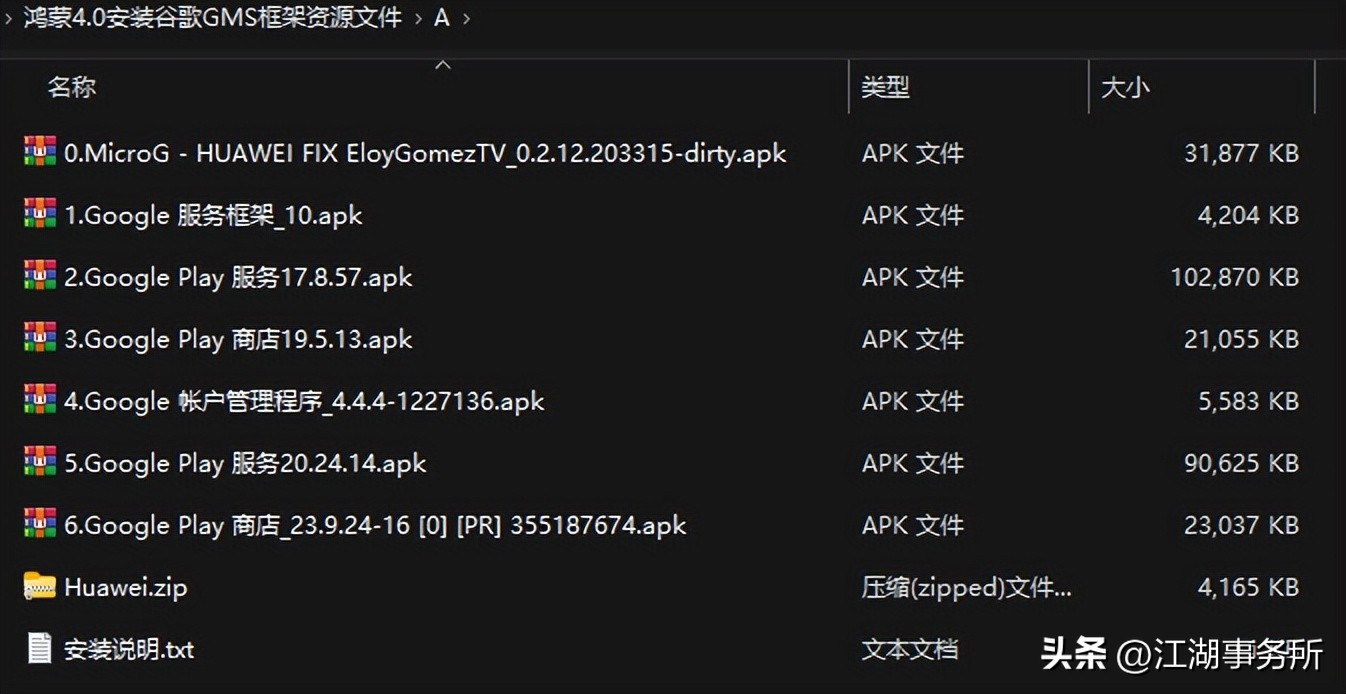1346x694 pixels.
Task: Sort files by the 类型 column header
Action: (x=886, y=87)
